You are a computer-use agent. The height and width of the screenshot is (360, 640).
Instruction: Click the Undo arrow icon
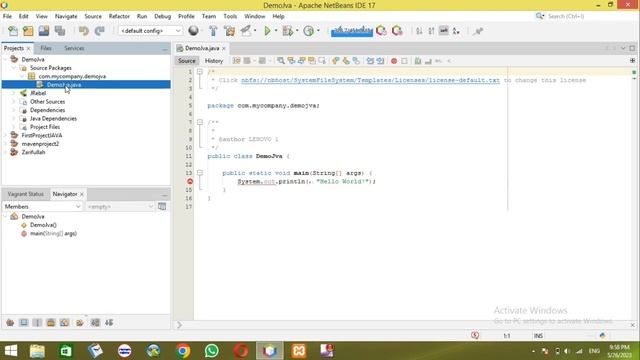pyautogui.click(x=84, y=31)
